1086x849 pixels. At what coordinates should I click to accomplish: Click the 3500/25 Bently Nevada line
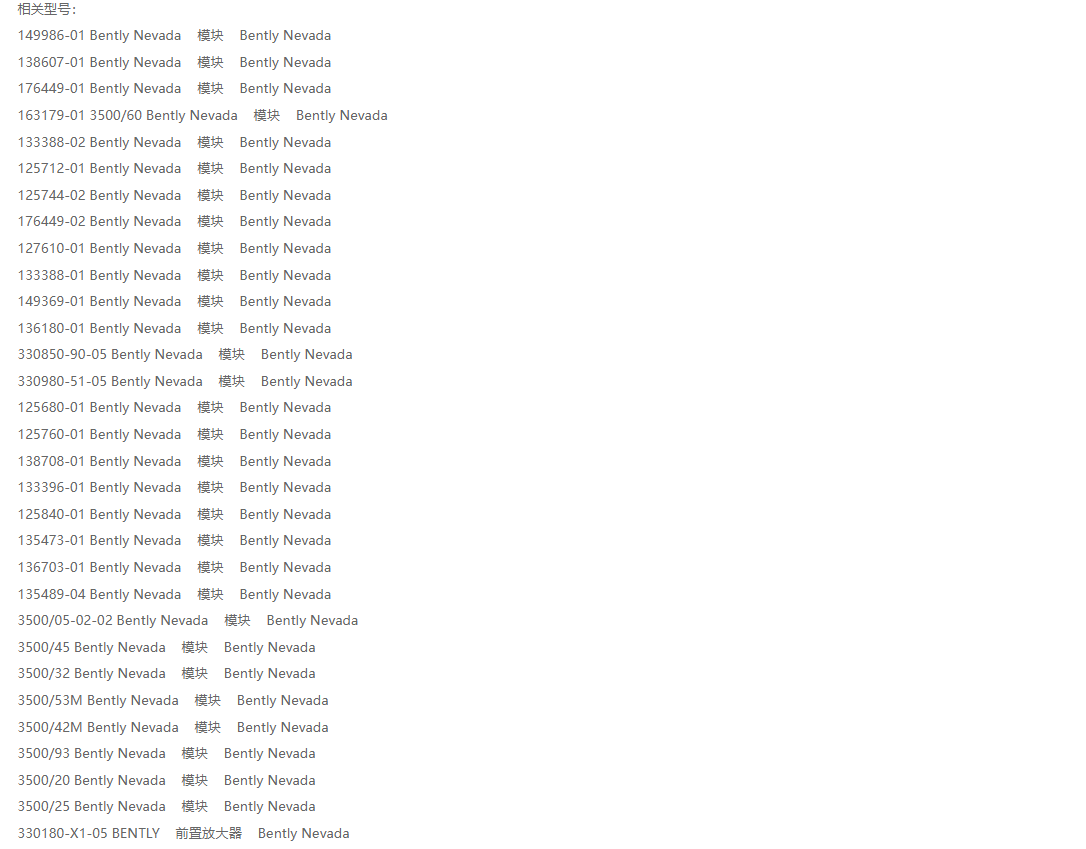point(167,807)
